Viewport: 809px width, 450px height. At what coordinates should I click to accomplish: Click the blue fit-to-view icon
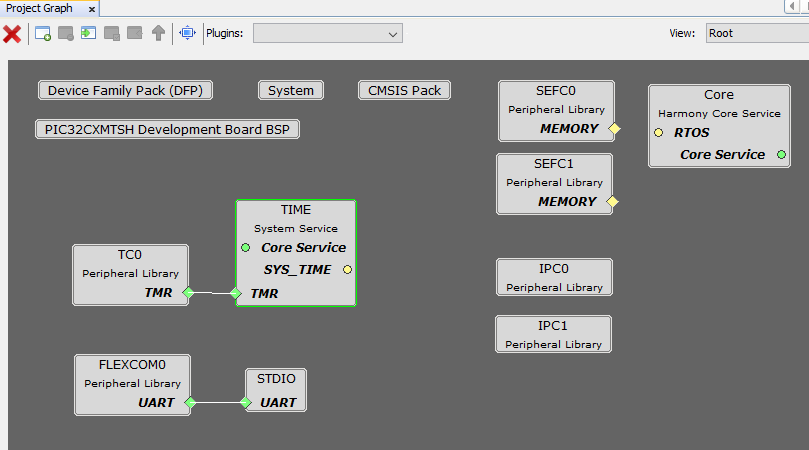point(187,34)
